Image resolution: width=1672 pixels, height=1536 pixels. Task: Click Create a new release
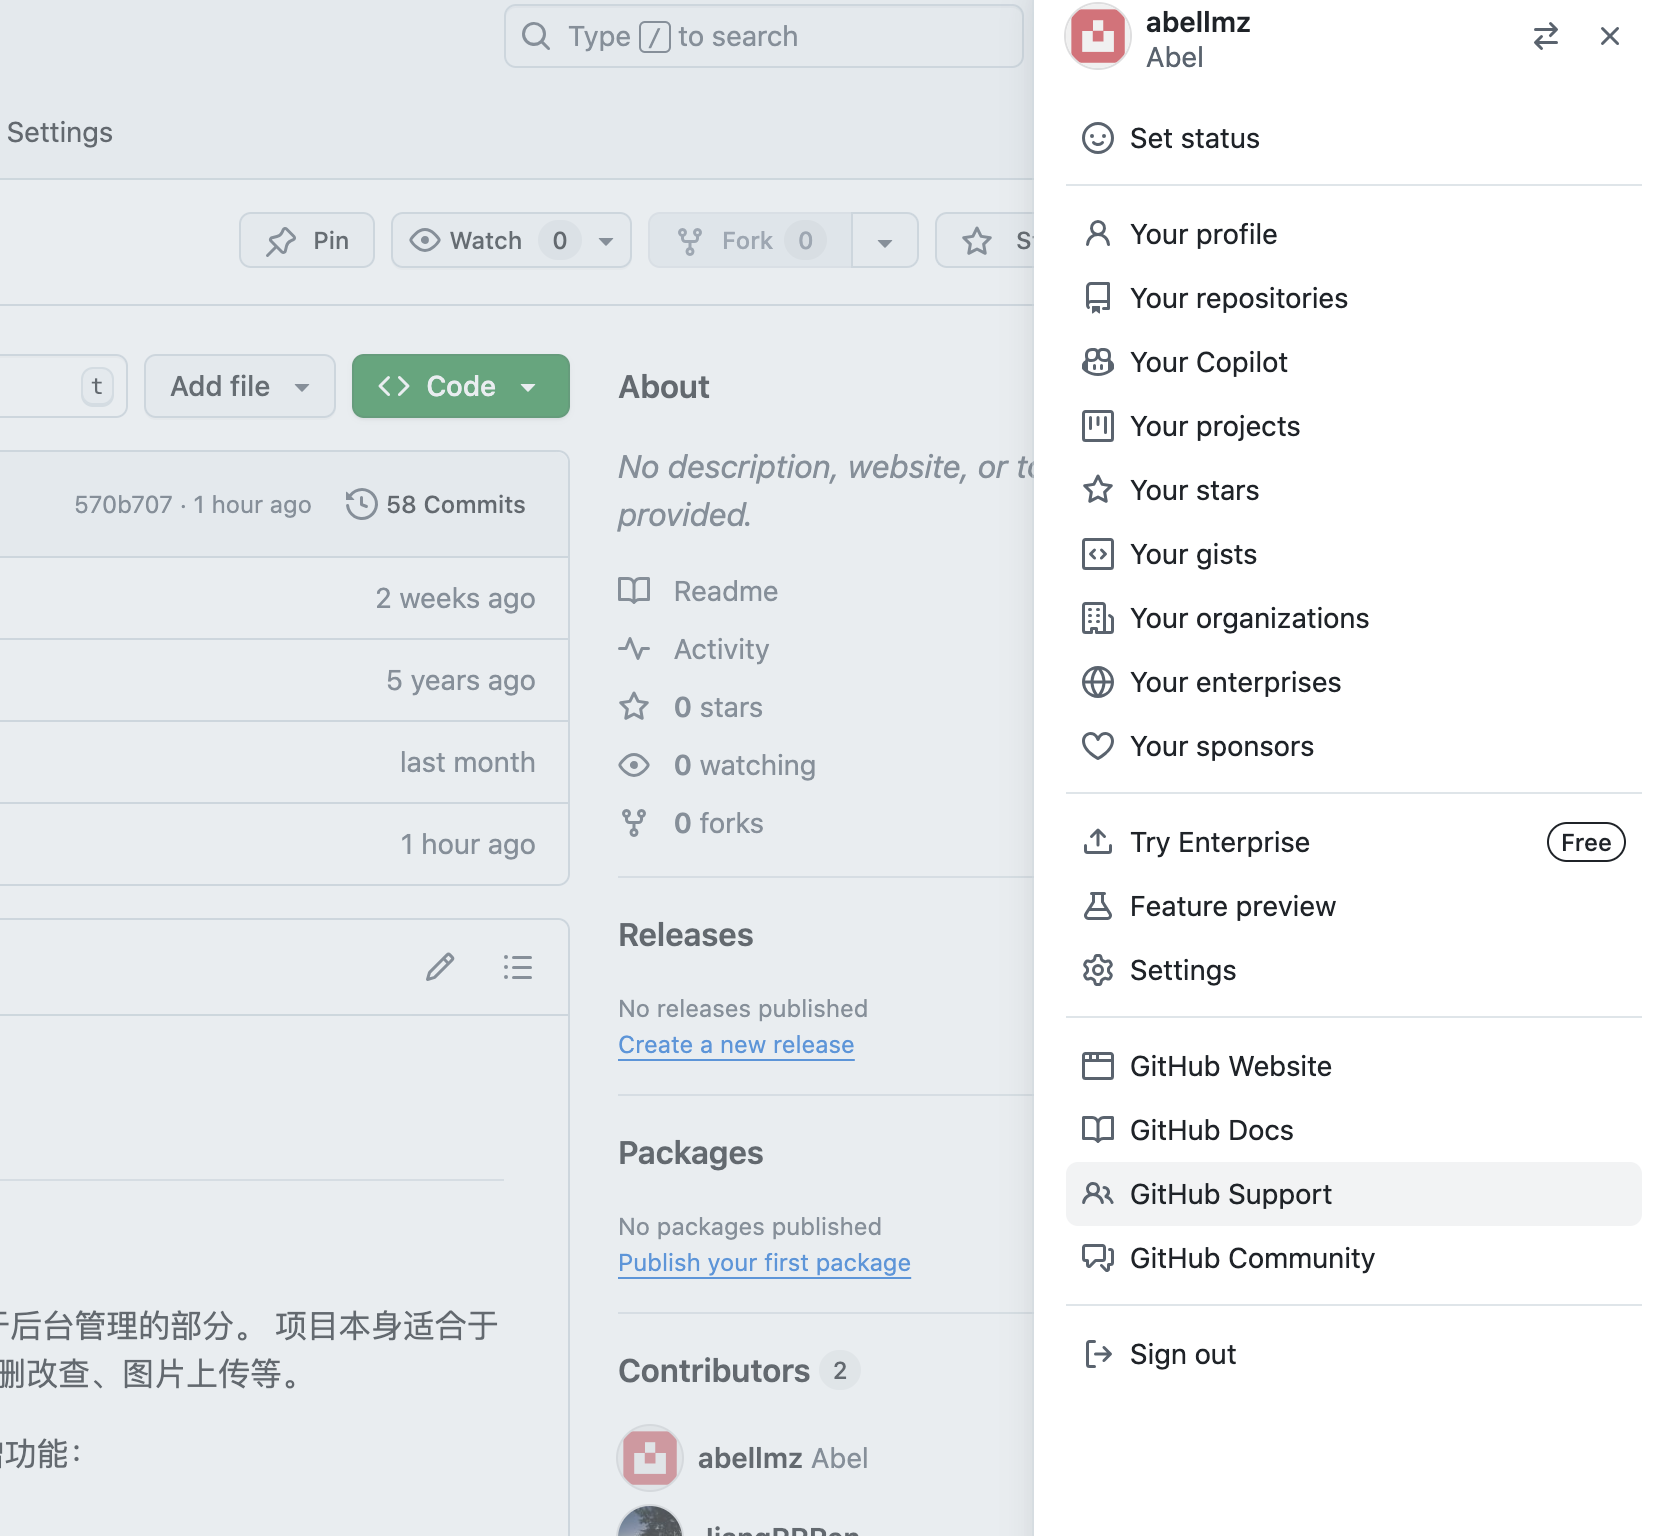[736, 1044]
